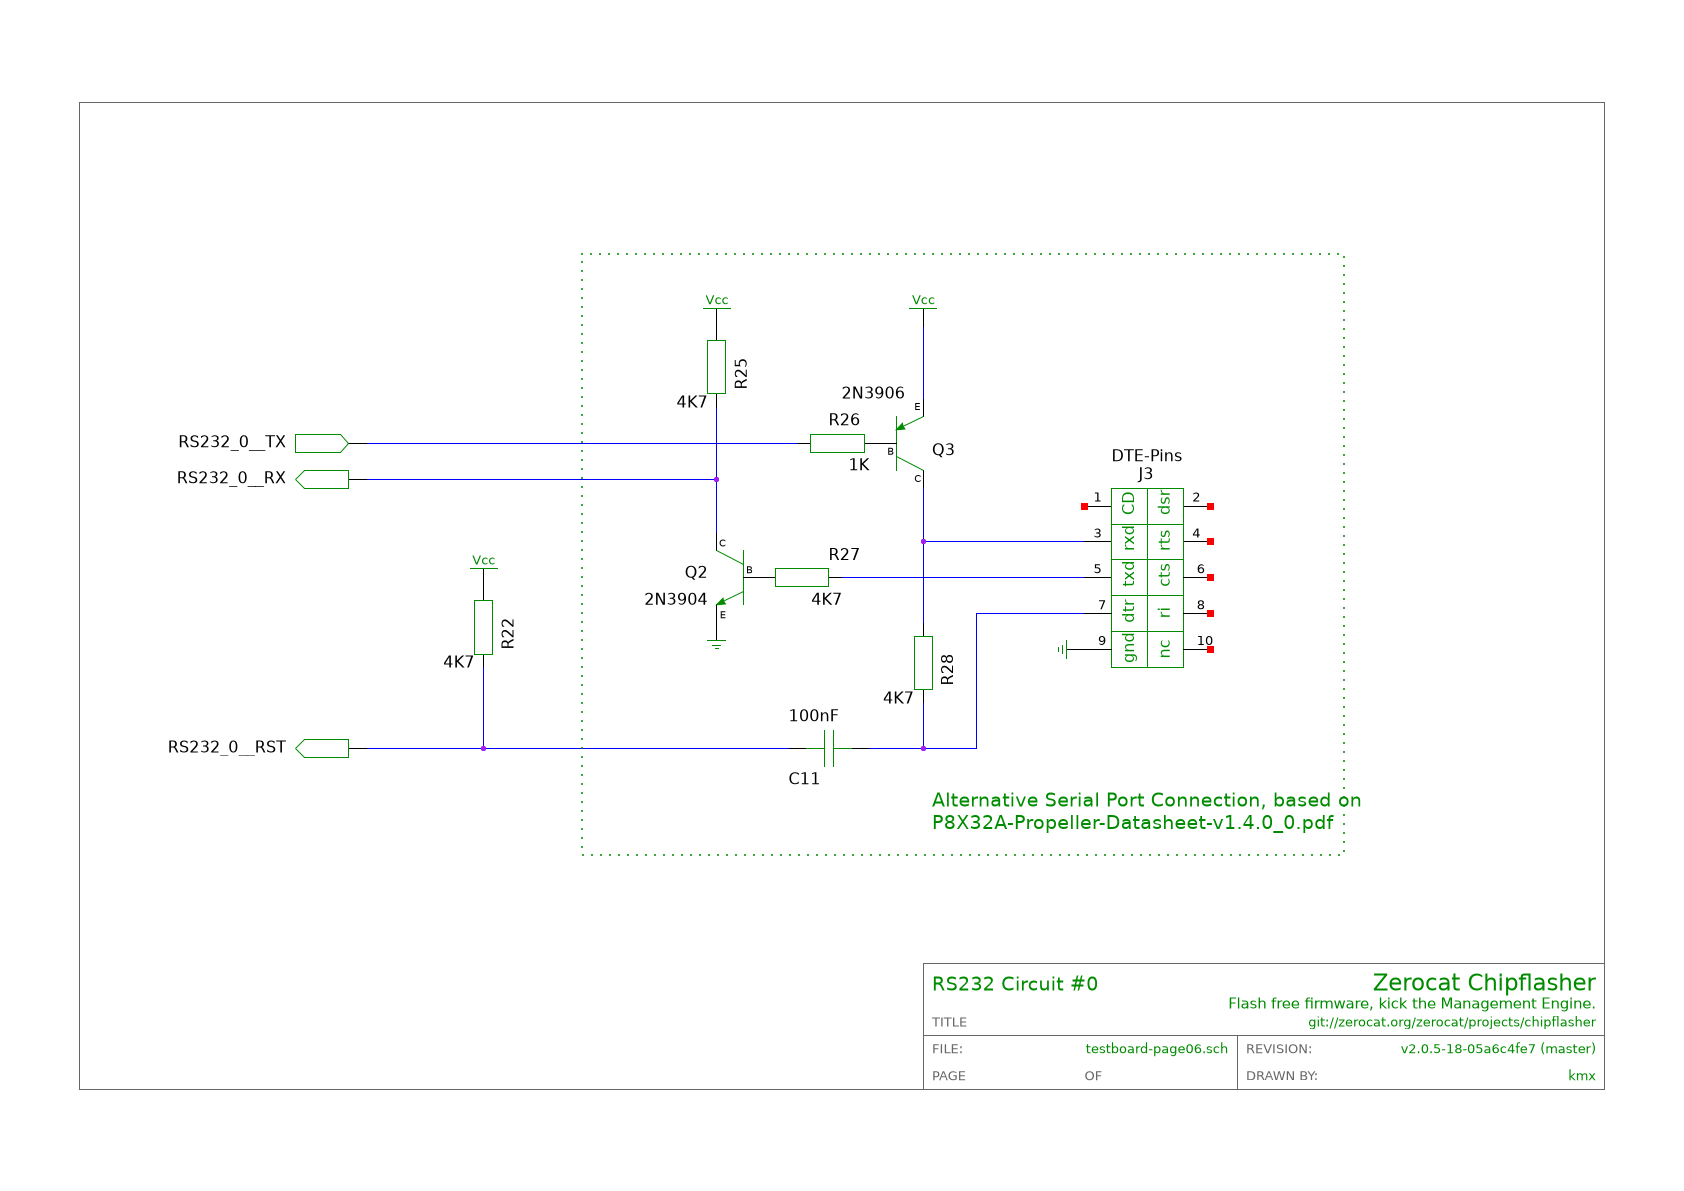Image resolution: width=1684 pixels, height=1191 pixels.
Task: Select capacitor C11 symbol
Action: pyautogui.click(x=828, y=748)
